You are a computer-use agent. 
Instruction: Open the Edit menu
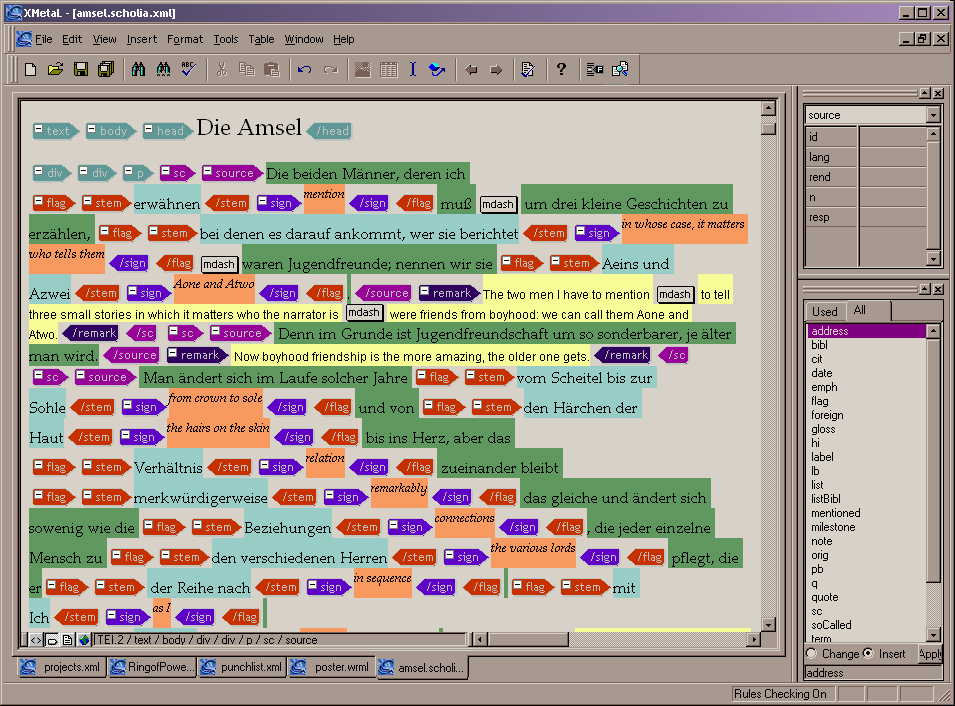72,39
